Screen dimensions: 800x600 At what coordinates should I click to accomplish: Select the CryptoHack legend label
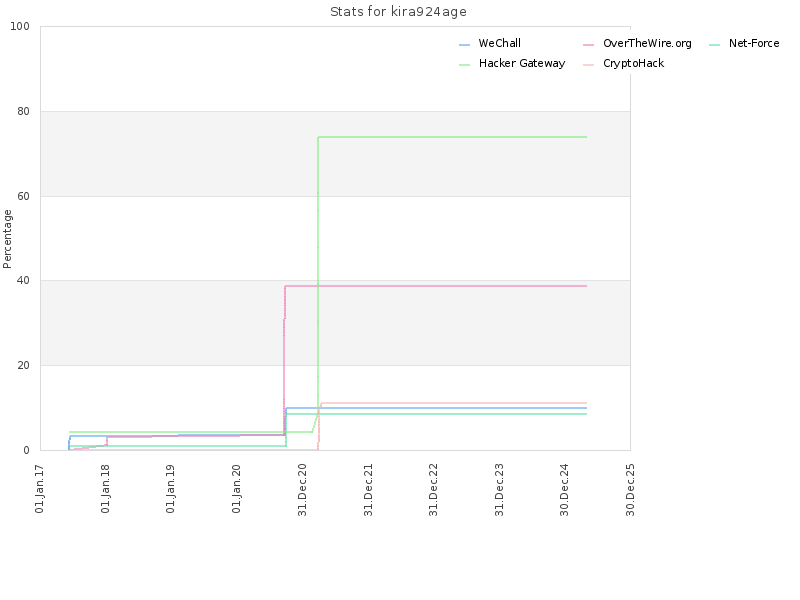click(x=633, y=64)
